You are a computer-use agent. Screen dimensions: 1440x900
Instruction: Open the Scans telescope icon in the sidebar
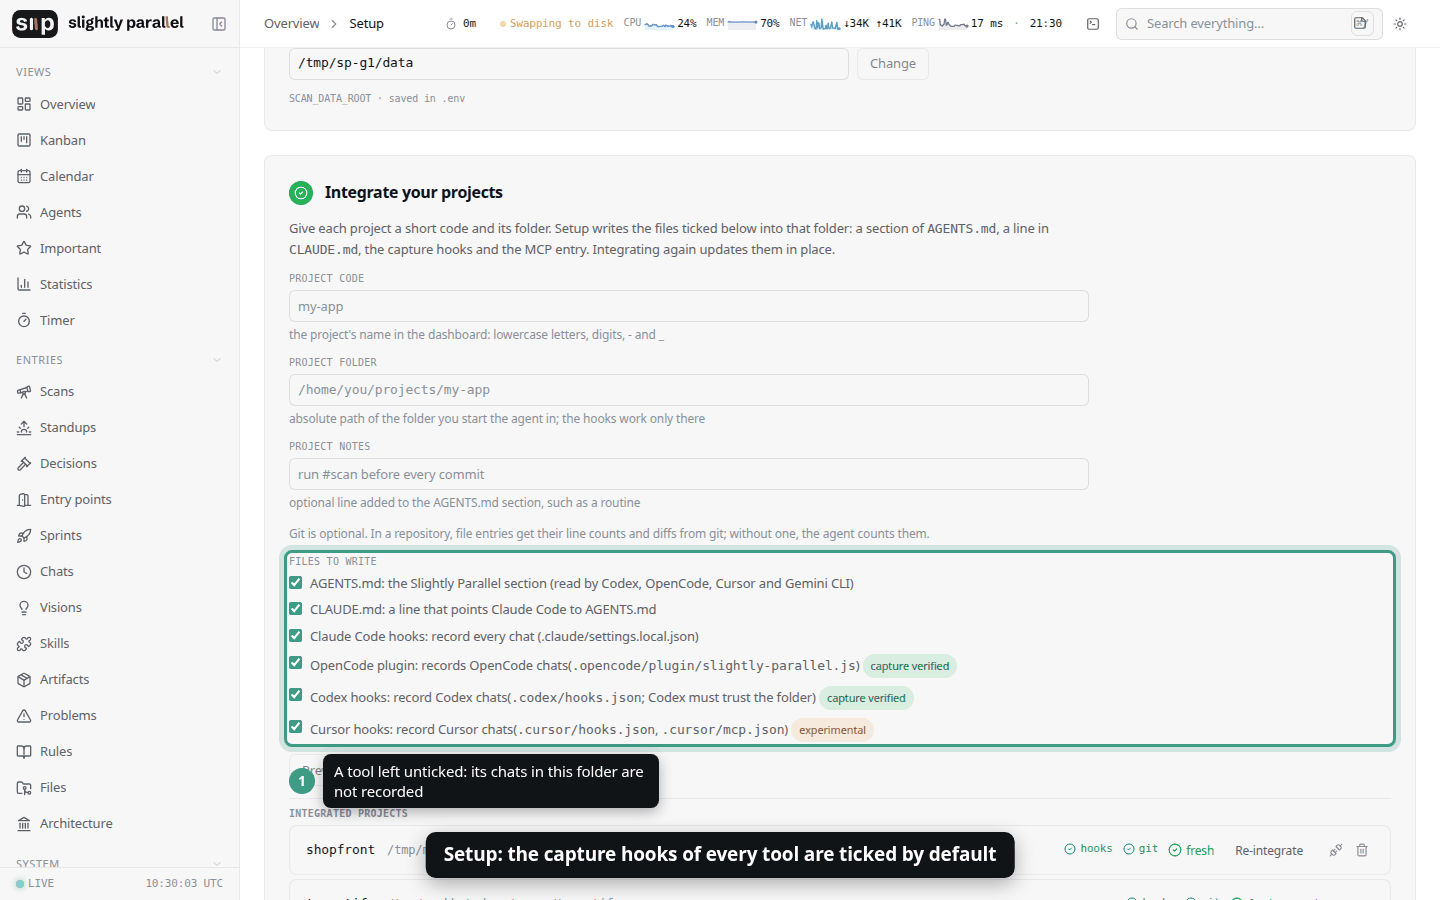pos(24,391)
